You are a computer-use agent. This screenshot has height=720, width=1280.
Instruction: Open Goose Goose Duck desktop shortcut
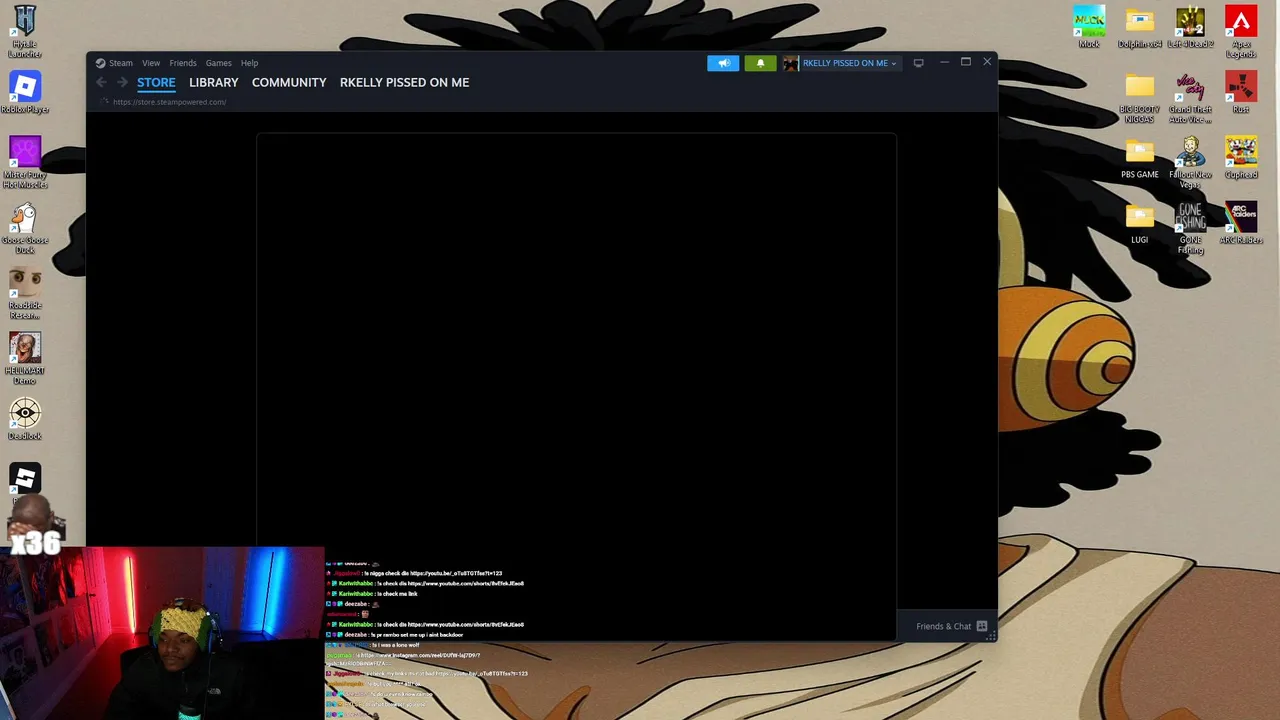click(25, 228)
